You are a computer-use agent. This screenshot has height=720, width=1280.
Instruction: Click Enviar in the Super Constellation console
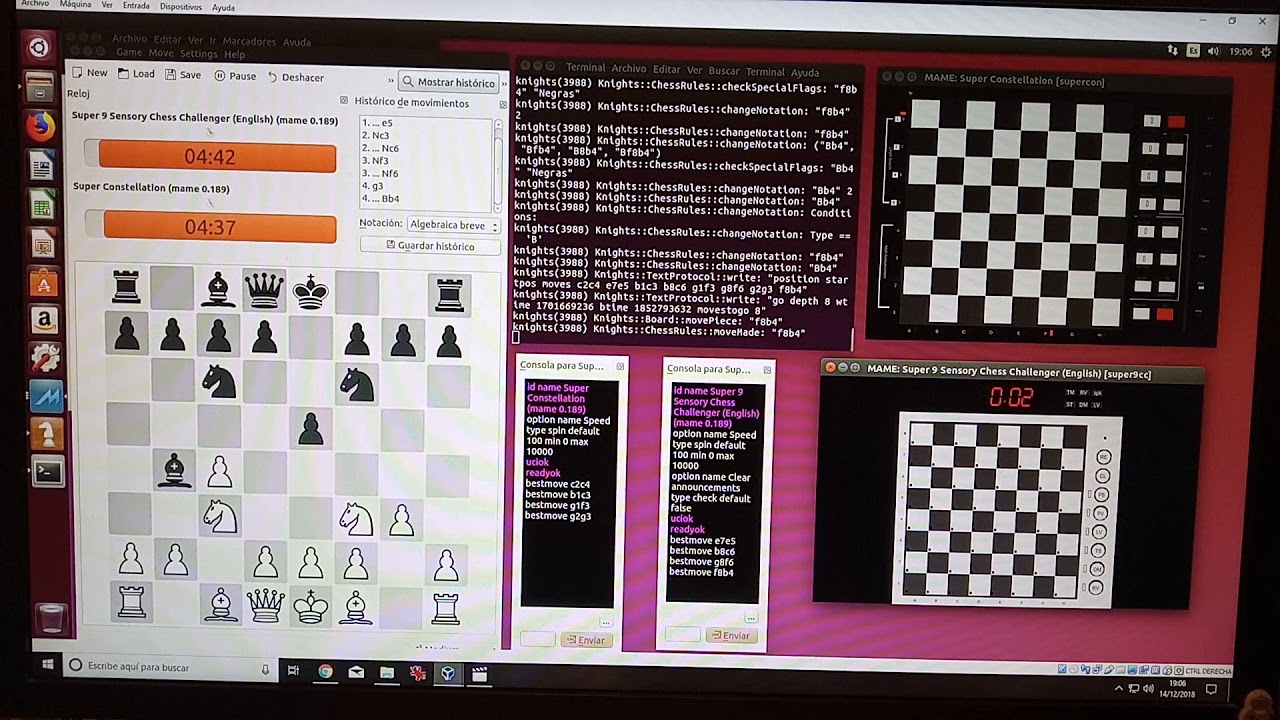tap(586, 640)
